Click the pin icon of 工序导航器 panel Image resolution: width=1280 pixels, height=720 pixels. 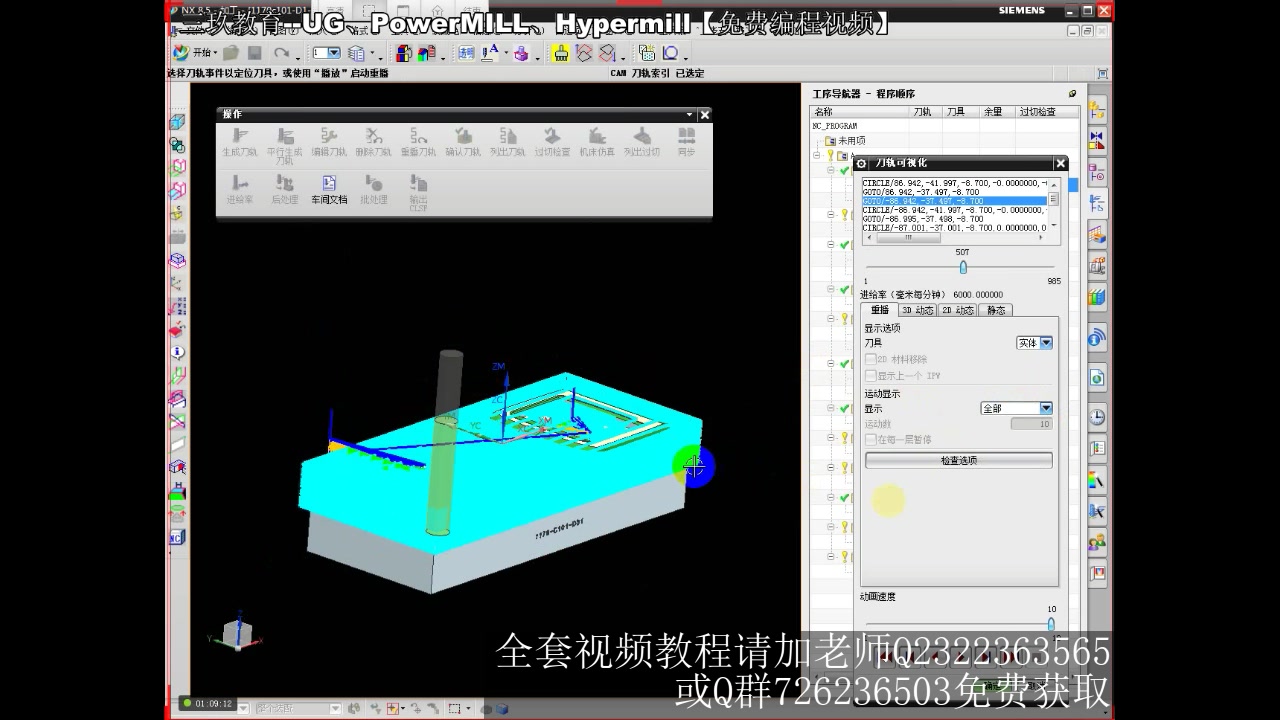1072,94
